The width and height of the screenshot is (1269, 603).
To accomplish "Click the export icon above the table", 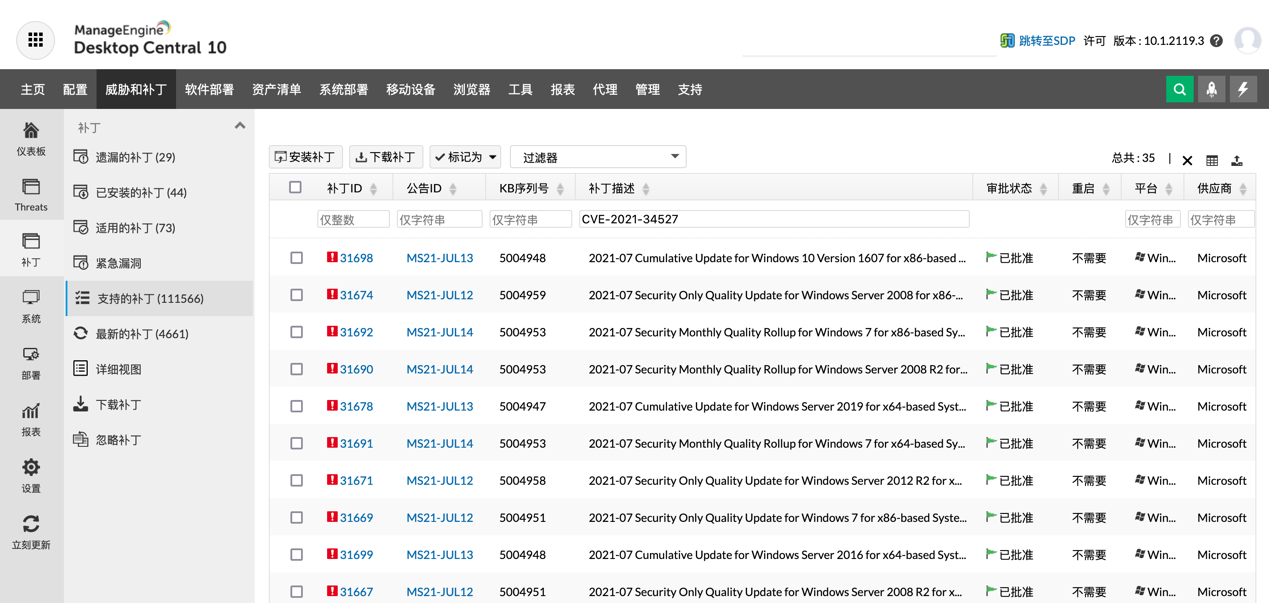I will point(1237,160).
